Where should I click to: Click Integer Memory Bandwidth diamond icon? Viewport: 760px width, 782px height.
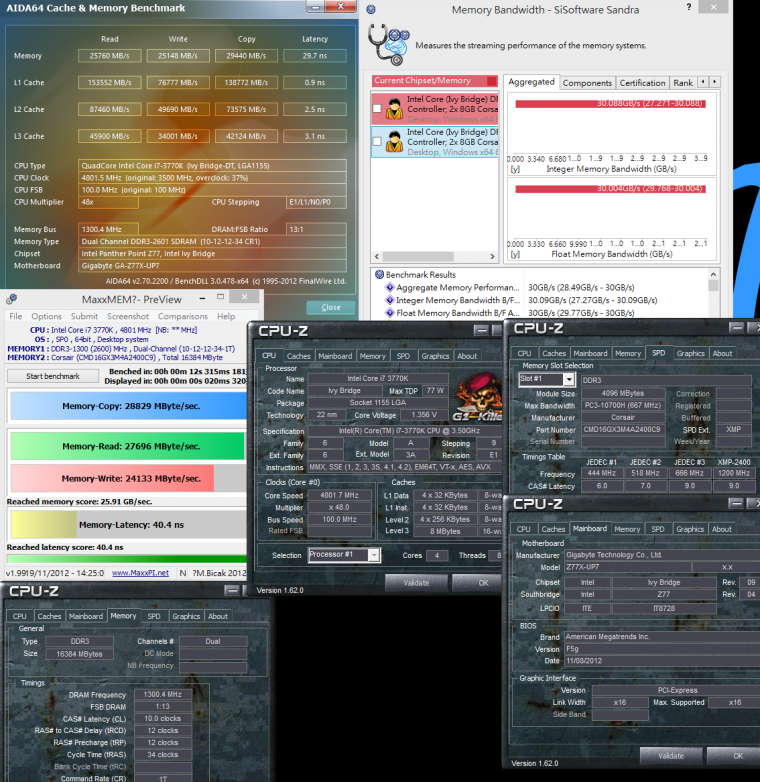pyautogui.click(x=390, y=300)
